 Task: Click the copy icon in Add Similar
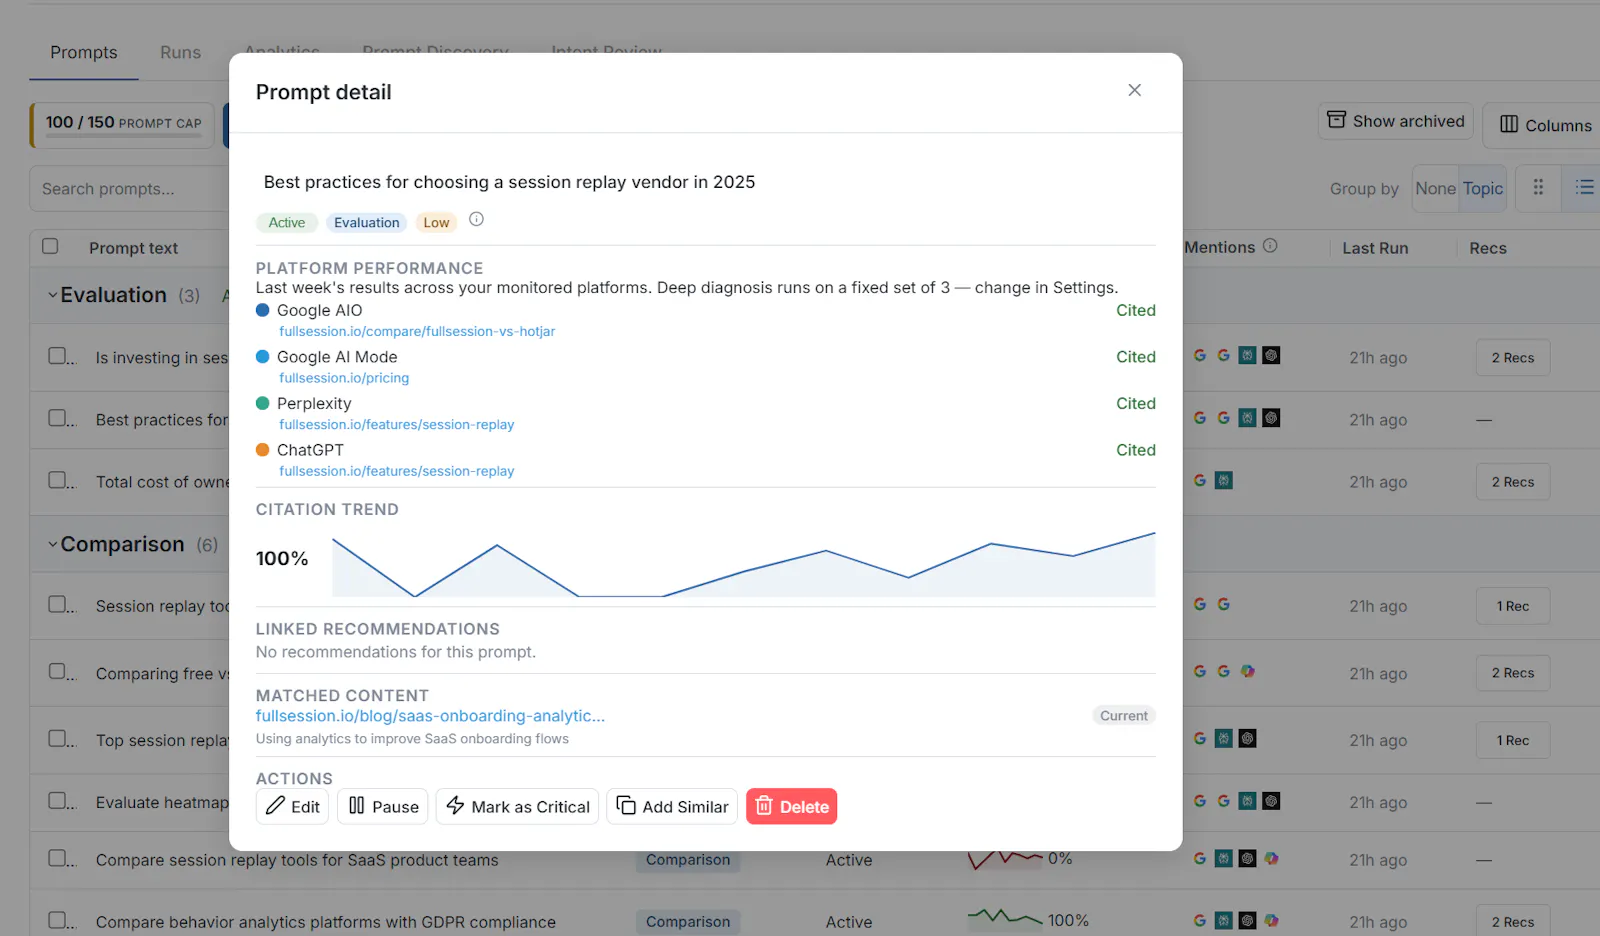626,805
